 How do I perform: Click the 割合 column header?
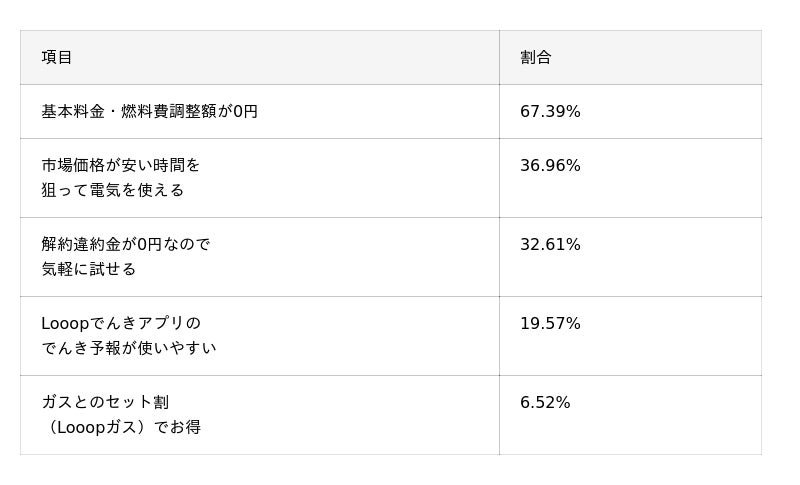pyautogui.click(x=535, y=57)
